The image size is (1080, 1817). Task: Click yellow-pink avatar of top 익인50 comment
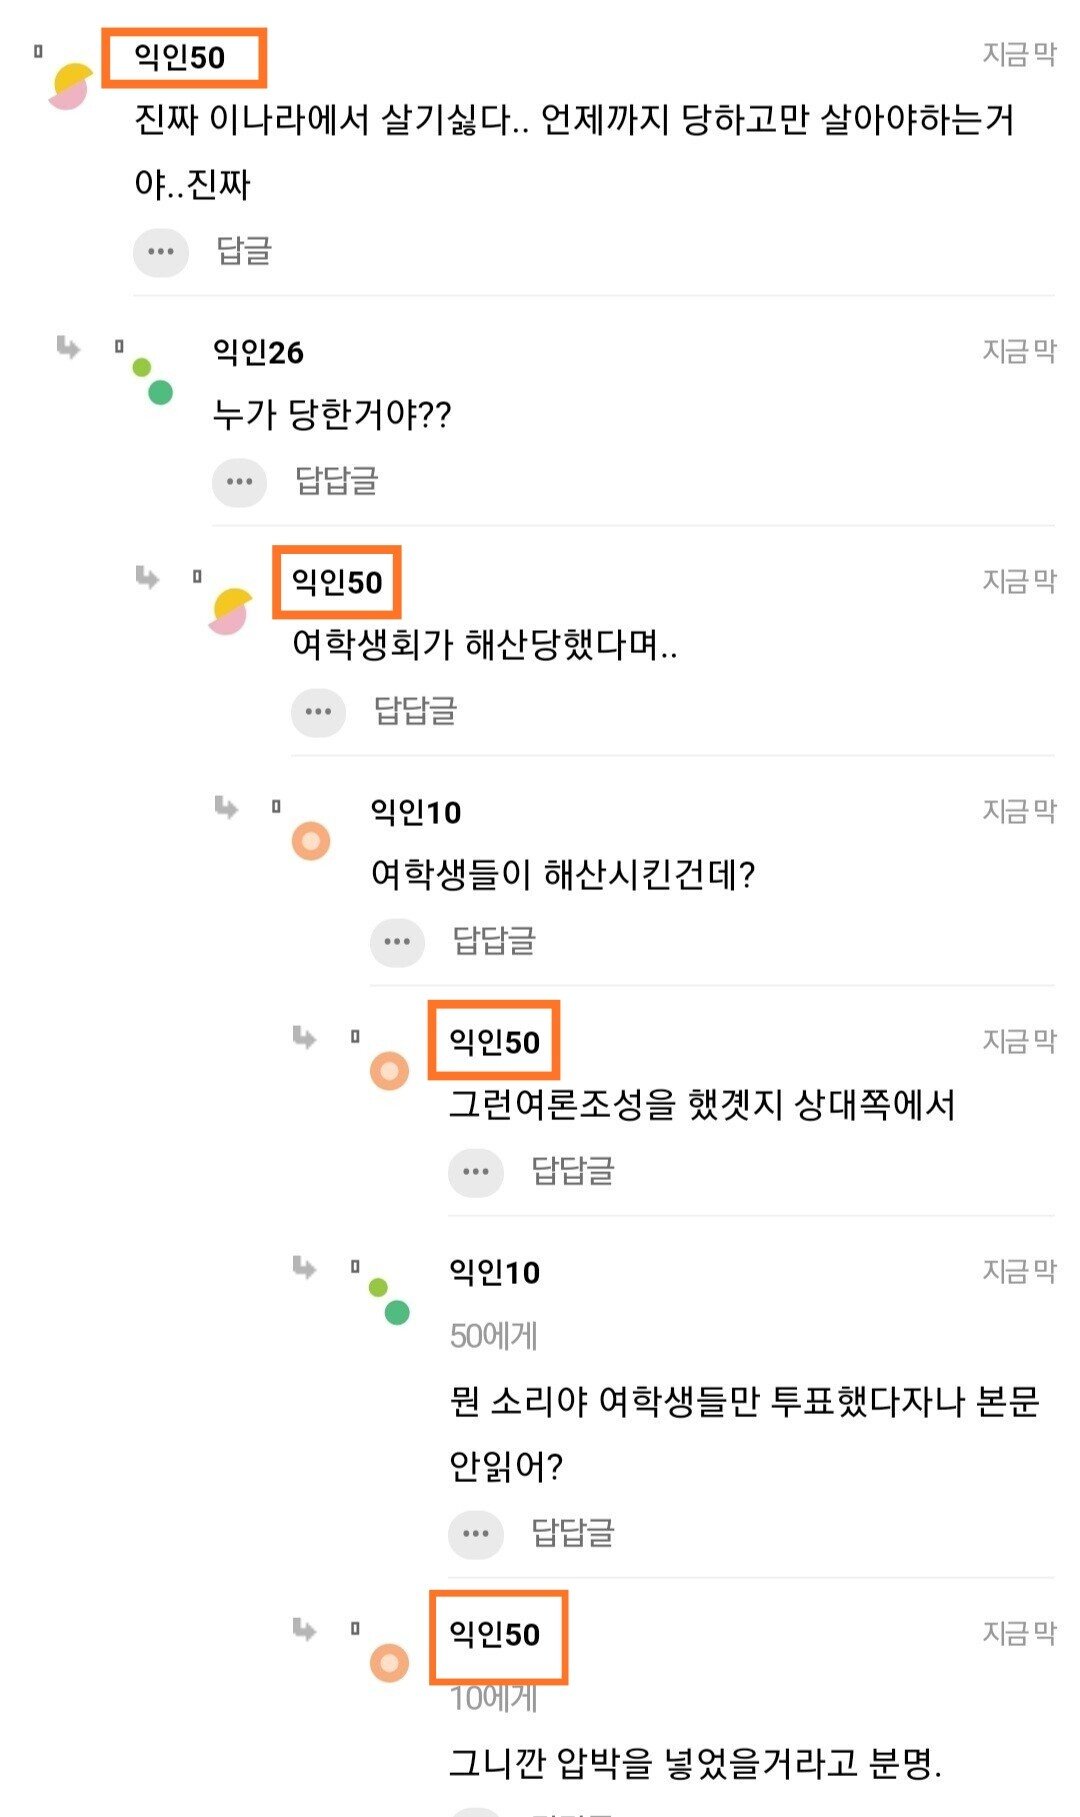pyautogui.click(x=71, y=86)
